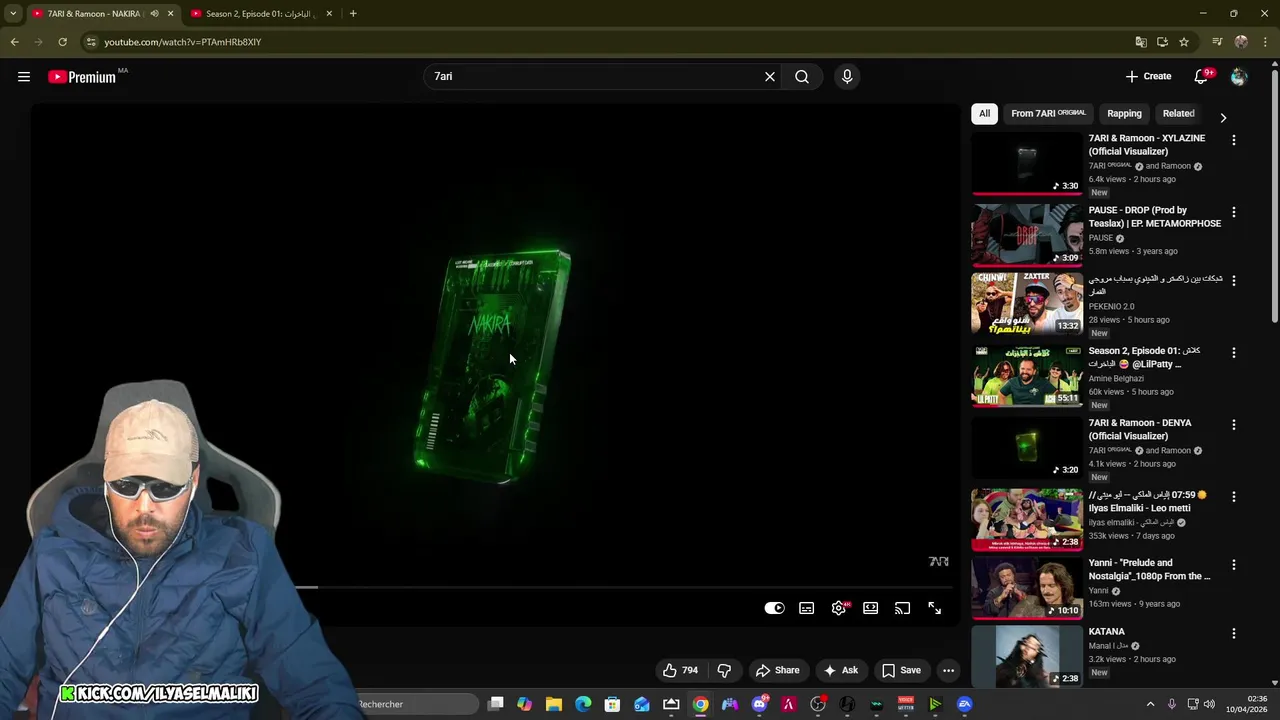Open Yanni Prelude and Nostalgia title
This screenshot has width=1280, height=720.
(1149, 570)
